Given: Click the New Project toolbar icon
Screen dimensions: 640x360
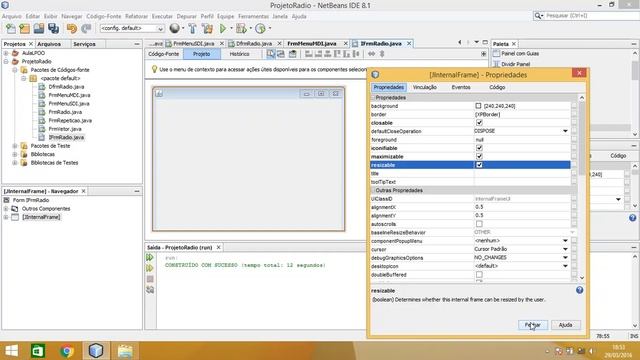Looking at the screenshot, I should tap(24, 28).
